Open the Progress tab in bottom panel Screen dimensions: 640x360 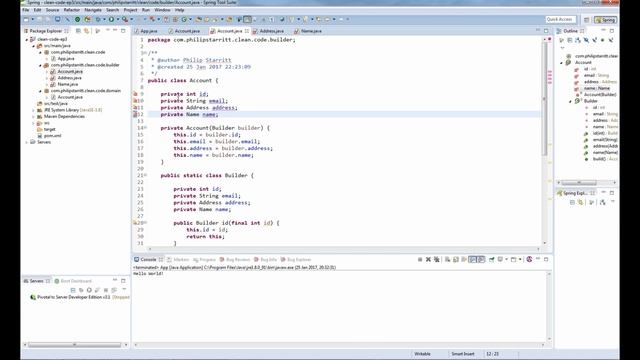[x=207, y=260]
